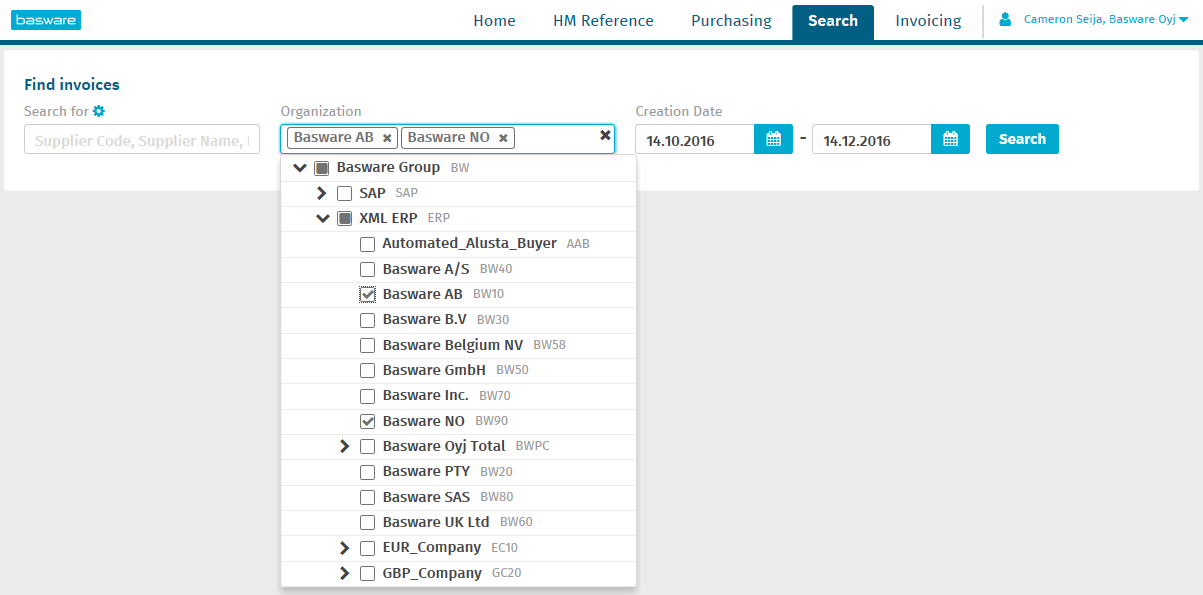The image size is (1203, 595).
Task: Check the Basware Belgium NV checkbox
Action: [x=367, y=345]
